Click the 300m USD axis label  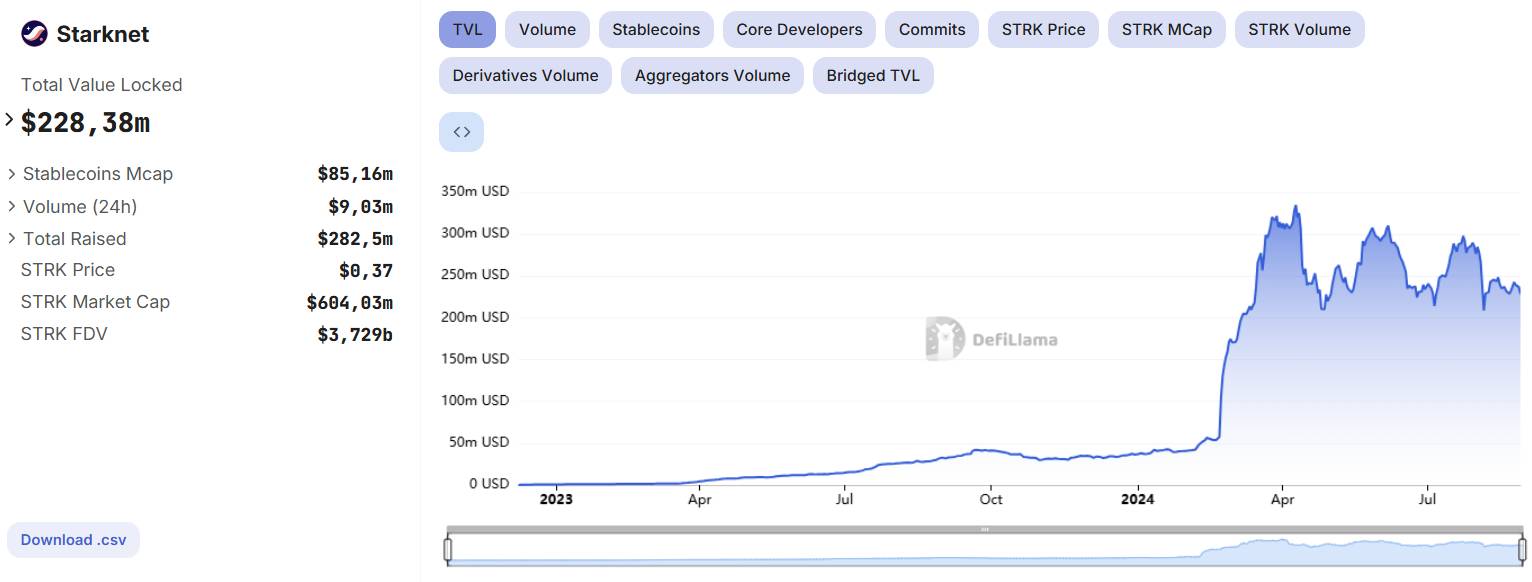[475, 233]
